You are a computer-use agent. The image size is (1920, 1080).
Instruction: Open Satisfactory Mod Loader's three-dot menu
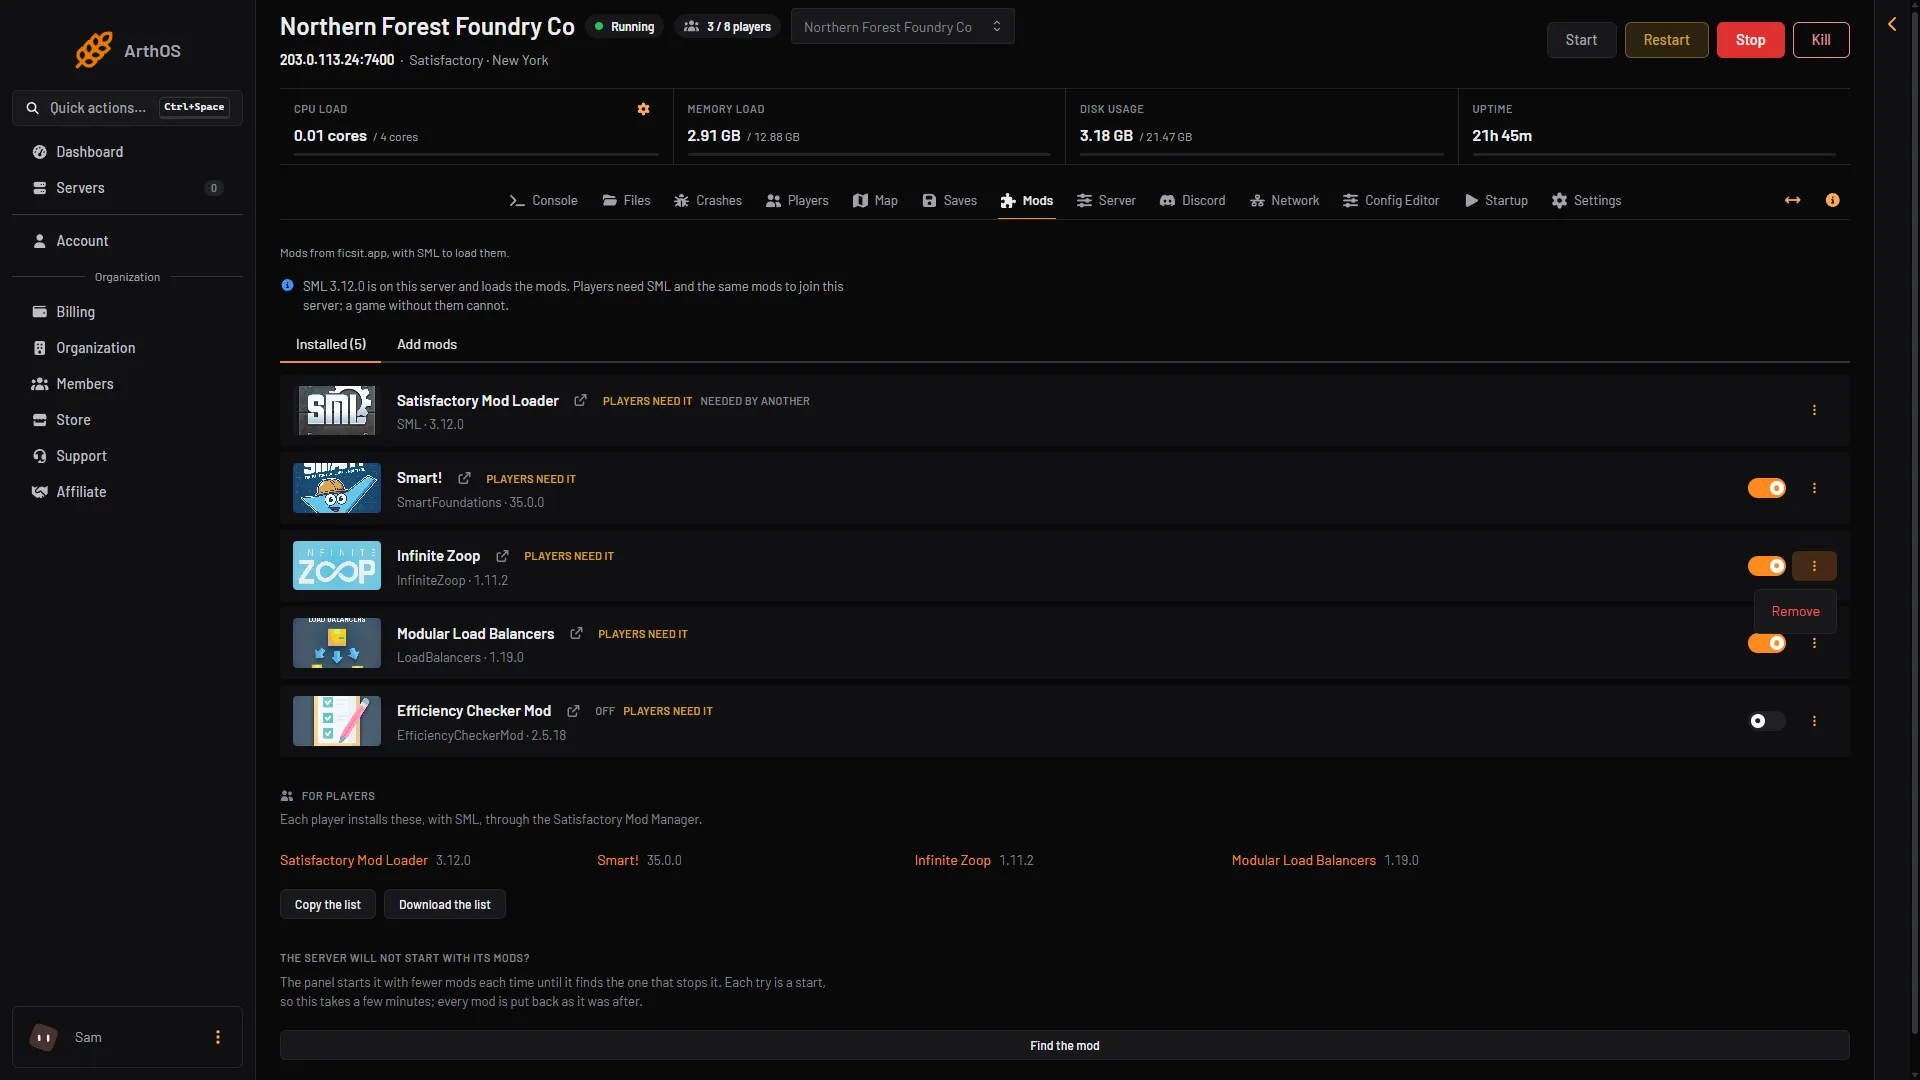point(1814,410)
